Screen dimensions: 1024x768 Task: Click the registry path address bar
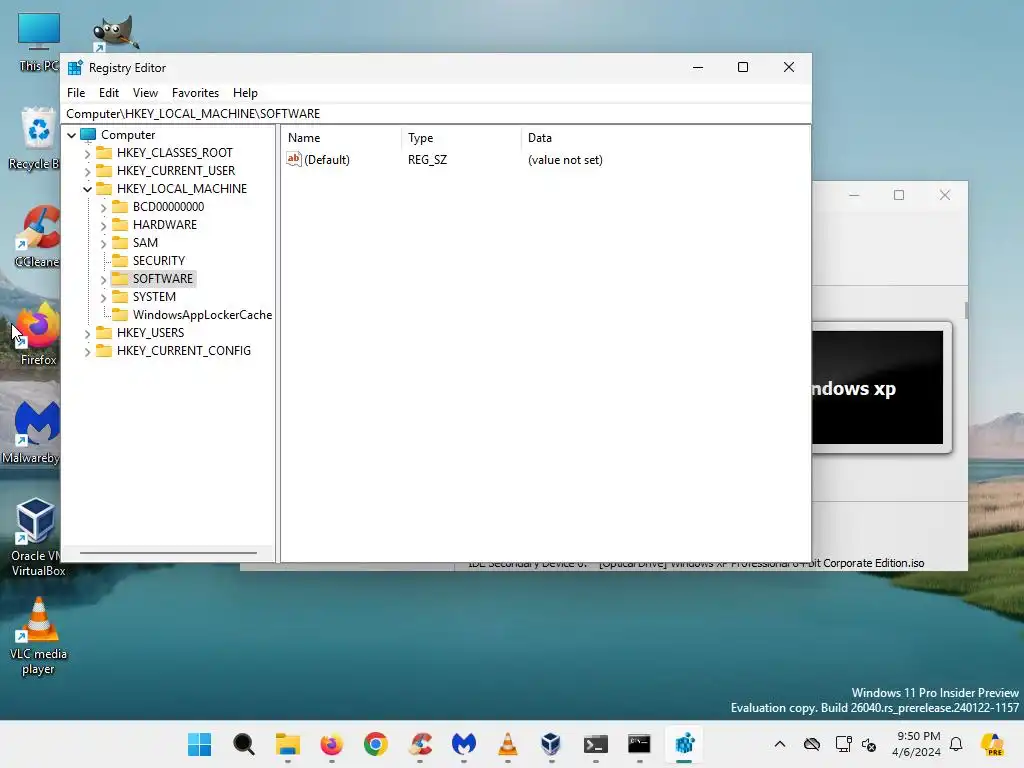436,114
